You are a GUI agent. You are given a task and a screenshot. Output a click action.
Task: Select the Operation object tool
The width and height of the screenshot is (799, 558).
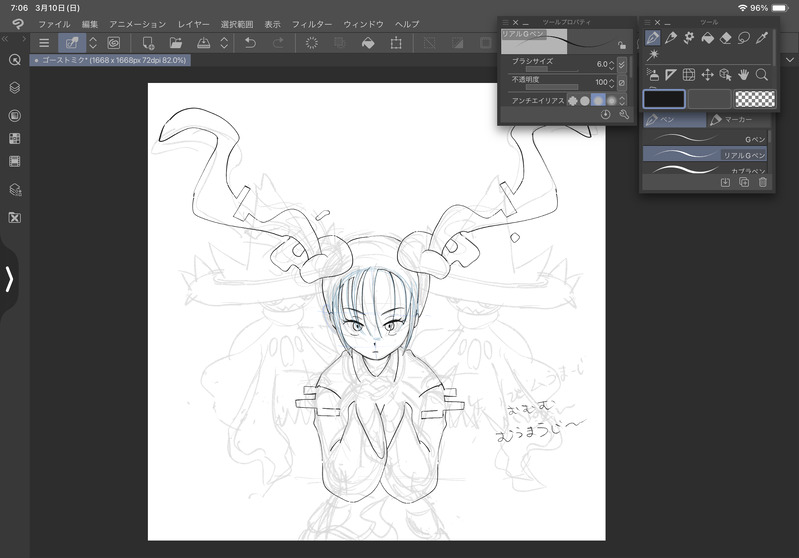[726, 75]
